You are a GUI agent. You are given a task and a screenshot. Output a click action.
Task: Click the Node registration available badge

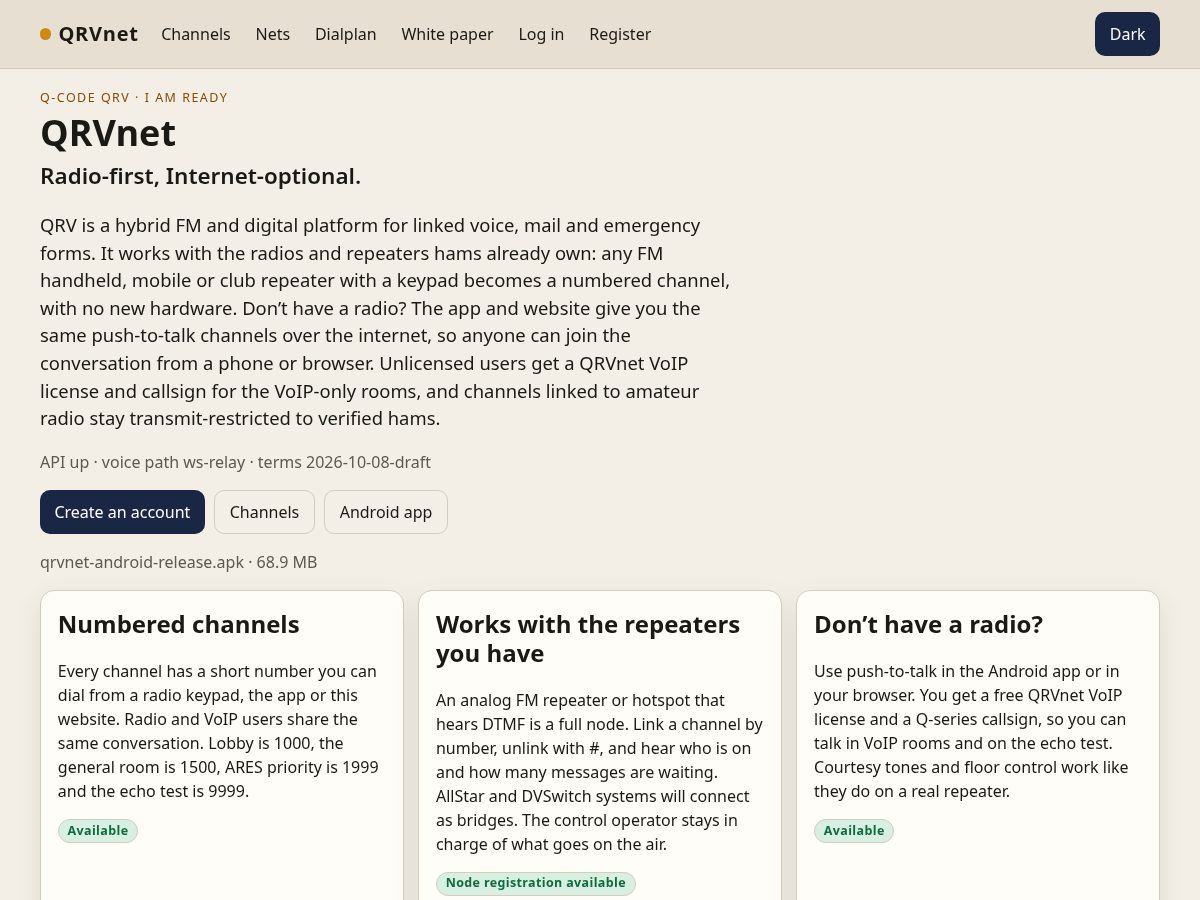536,883
